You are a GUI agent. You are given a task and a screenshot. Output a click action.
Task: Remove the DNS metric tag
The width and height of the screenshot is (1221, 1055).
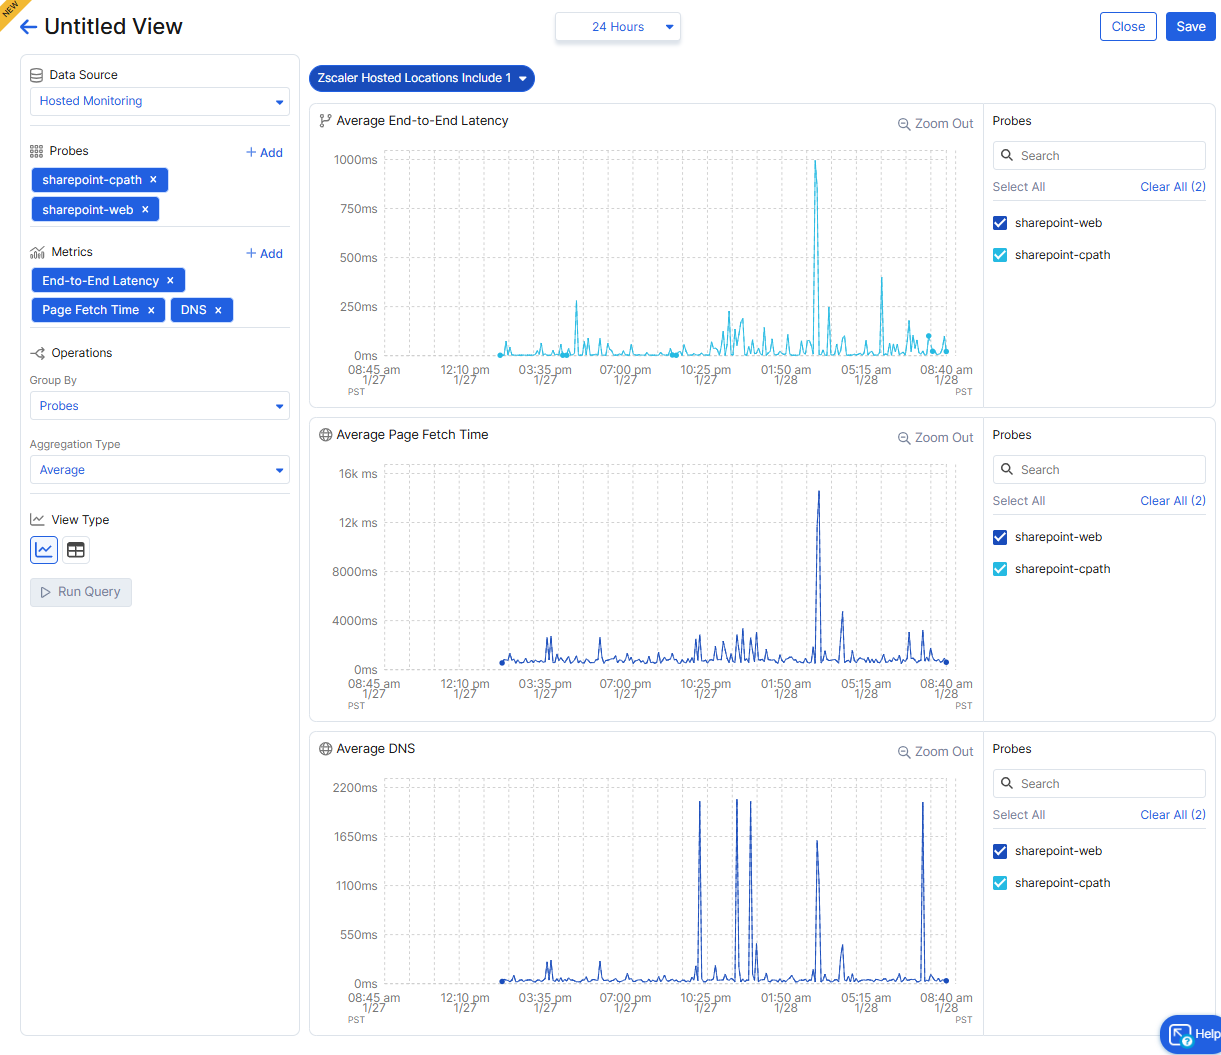[x=218, y=310]
